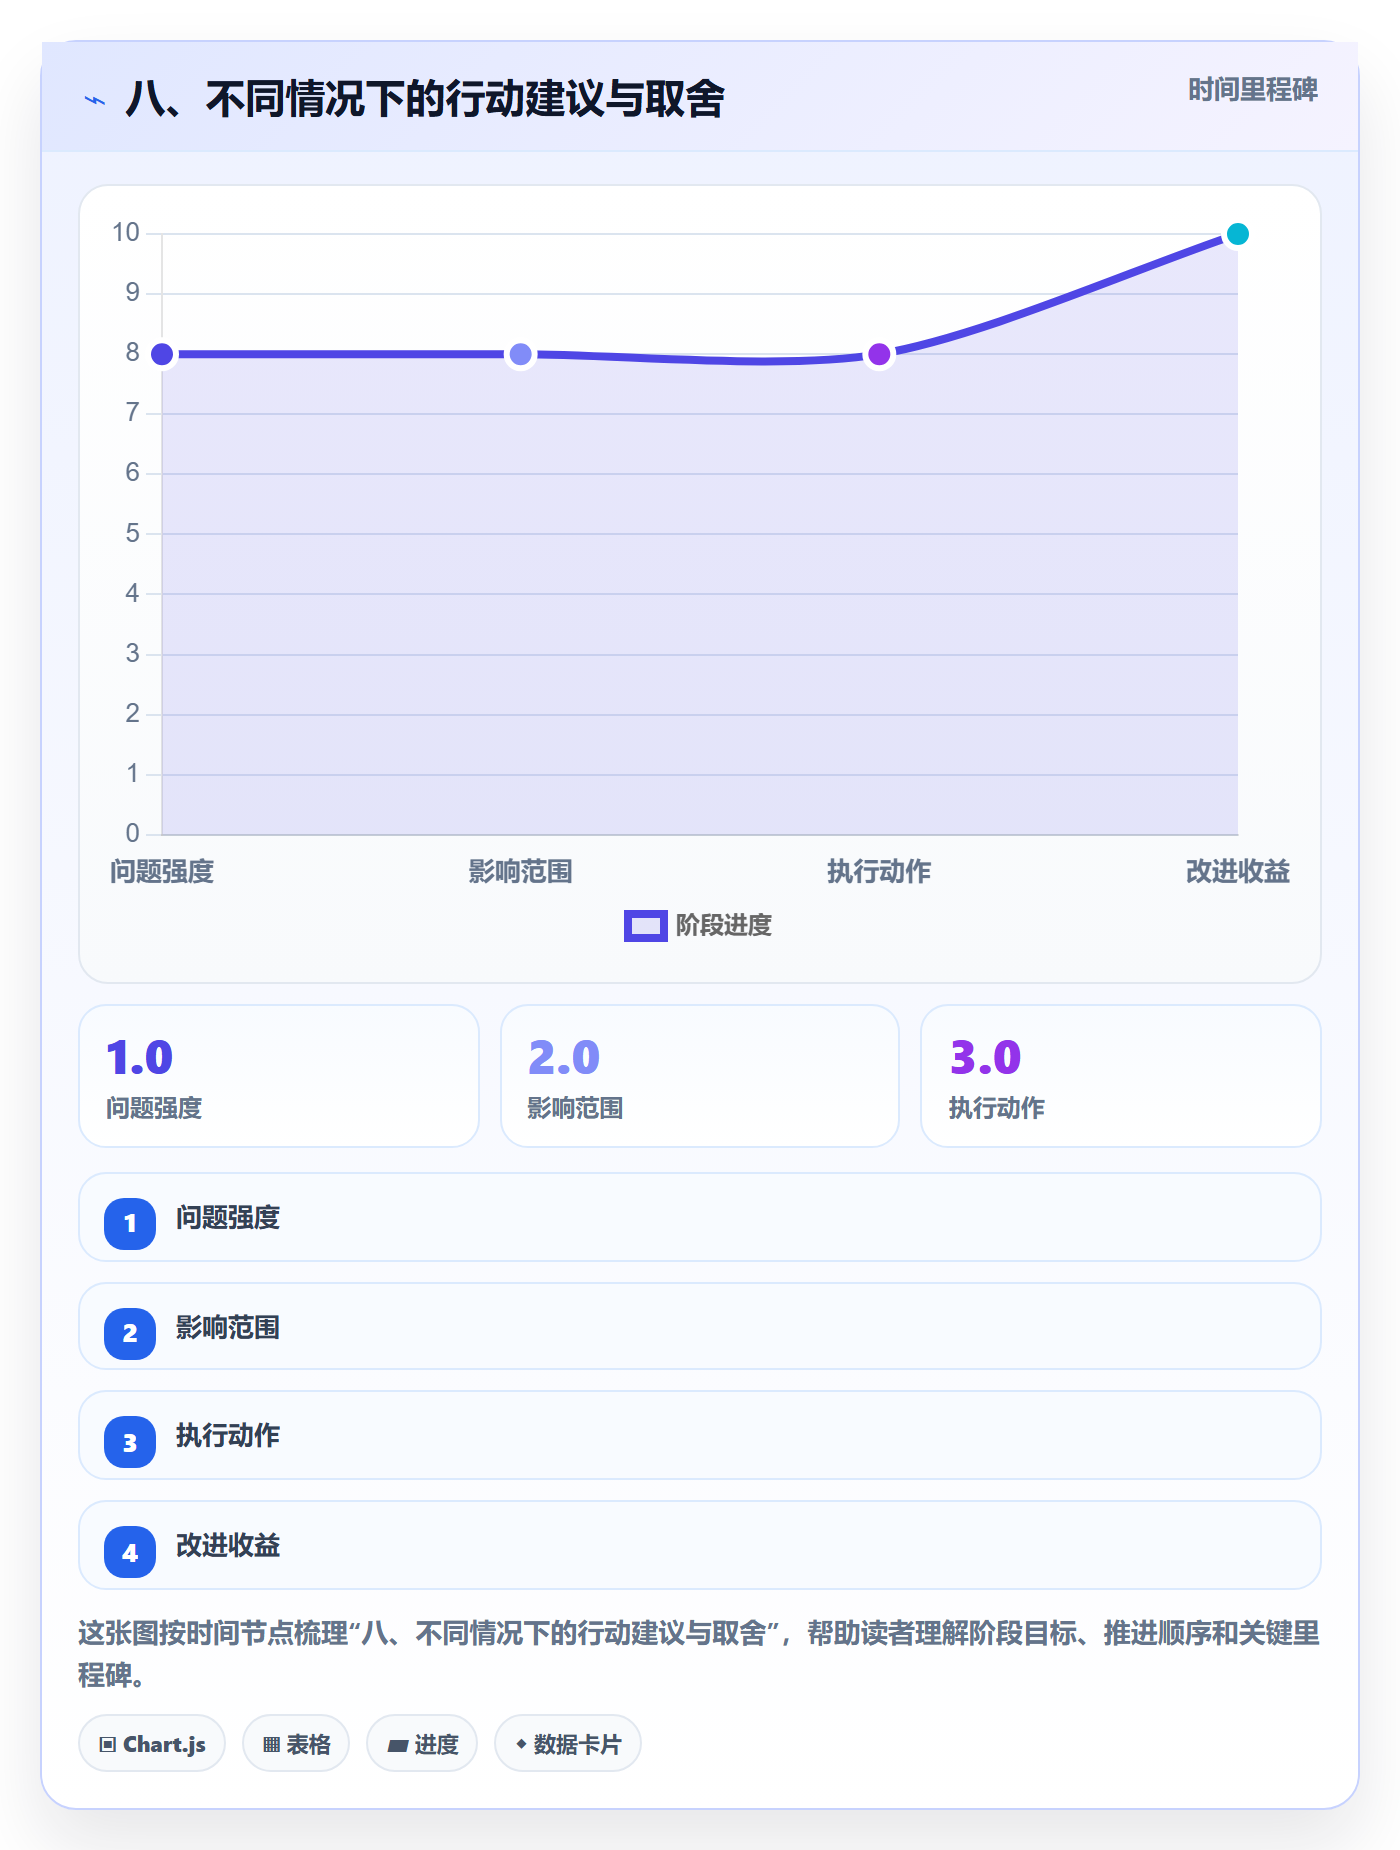Viewport: 1400px width, 1850px height.
Task: Click the lightning icon beside the title
Action: (x=95, y=100)
